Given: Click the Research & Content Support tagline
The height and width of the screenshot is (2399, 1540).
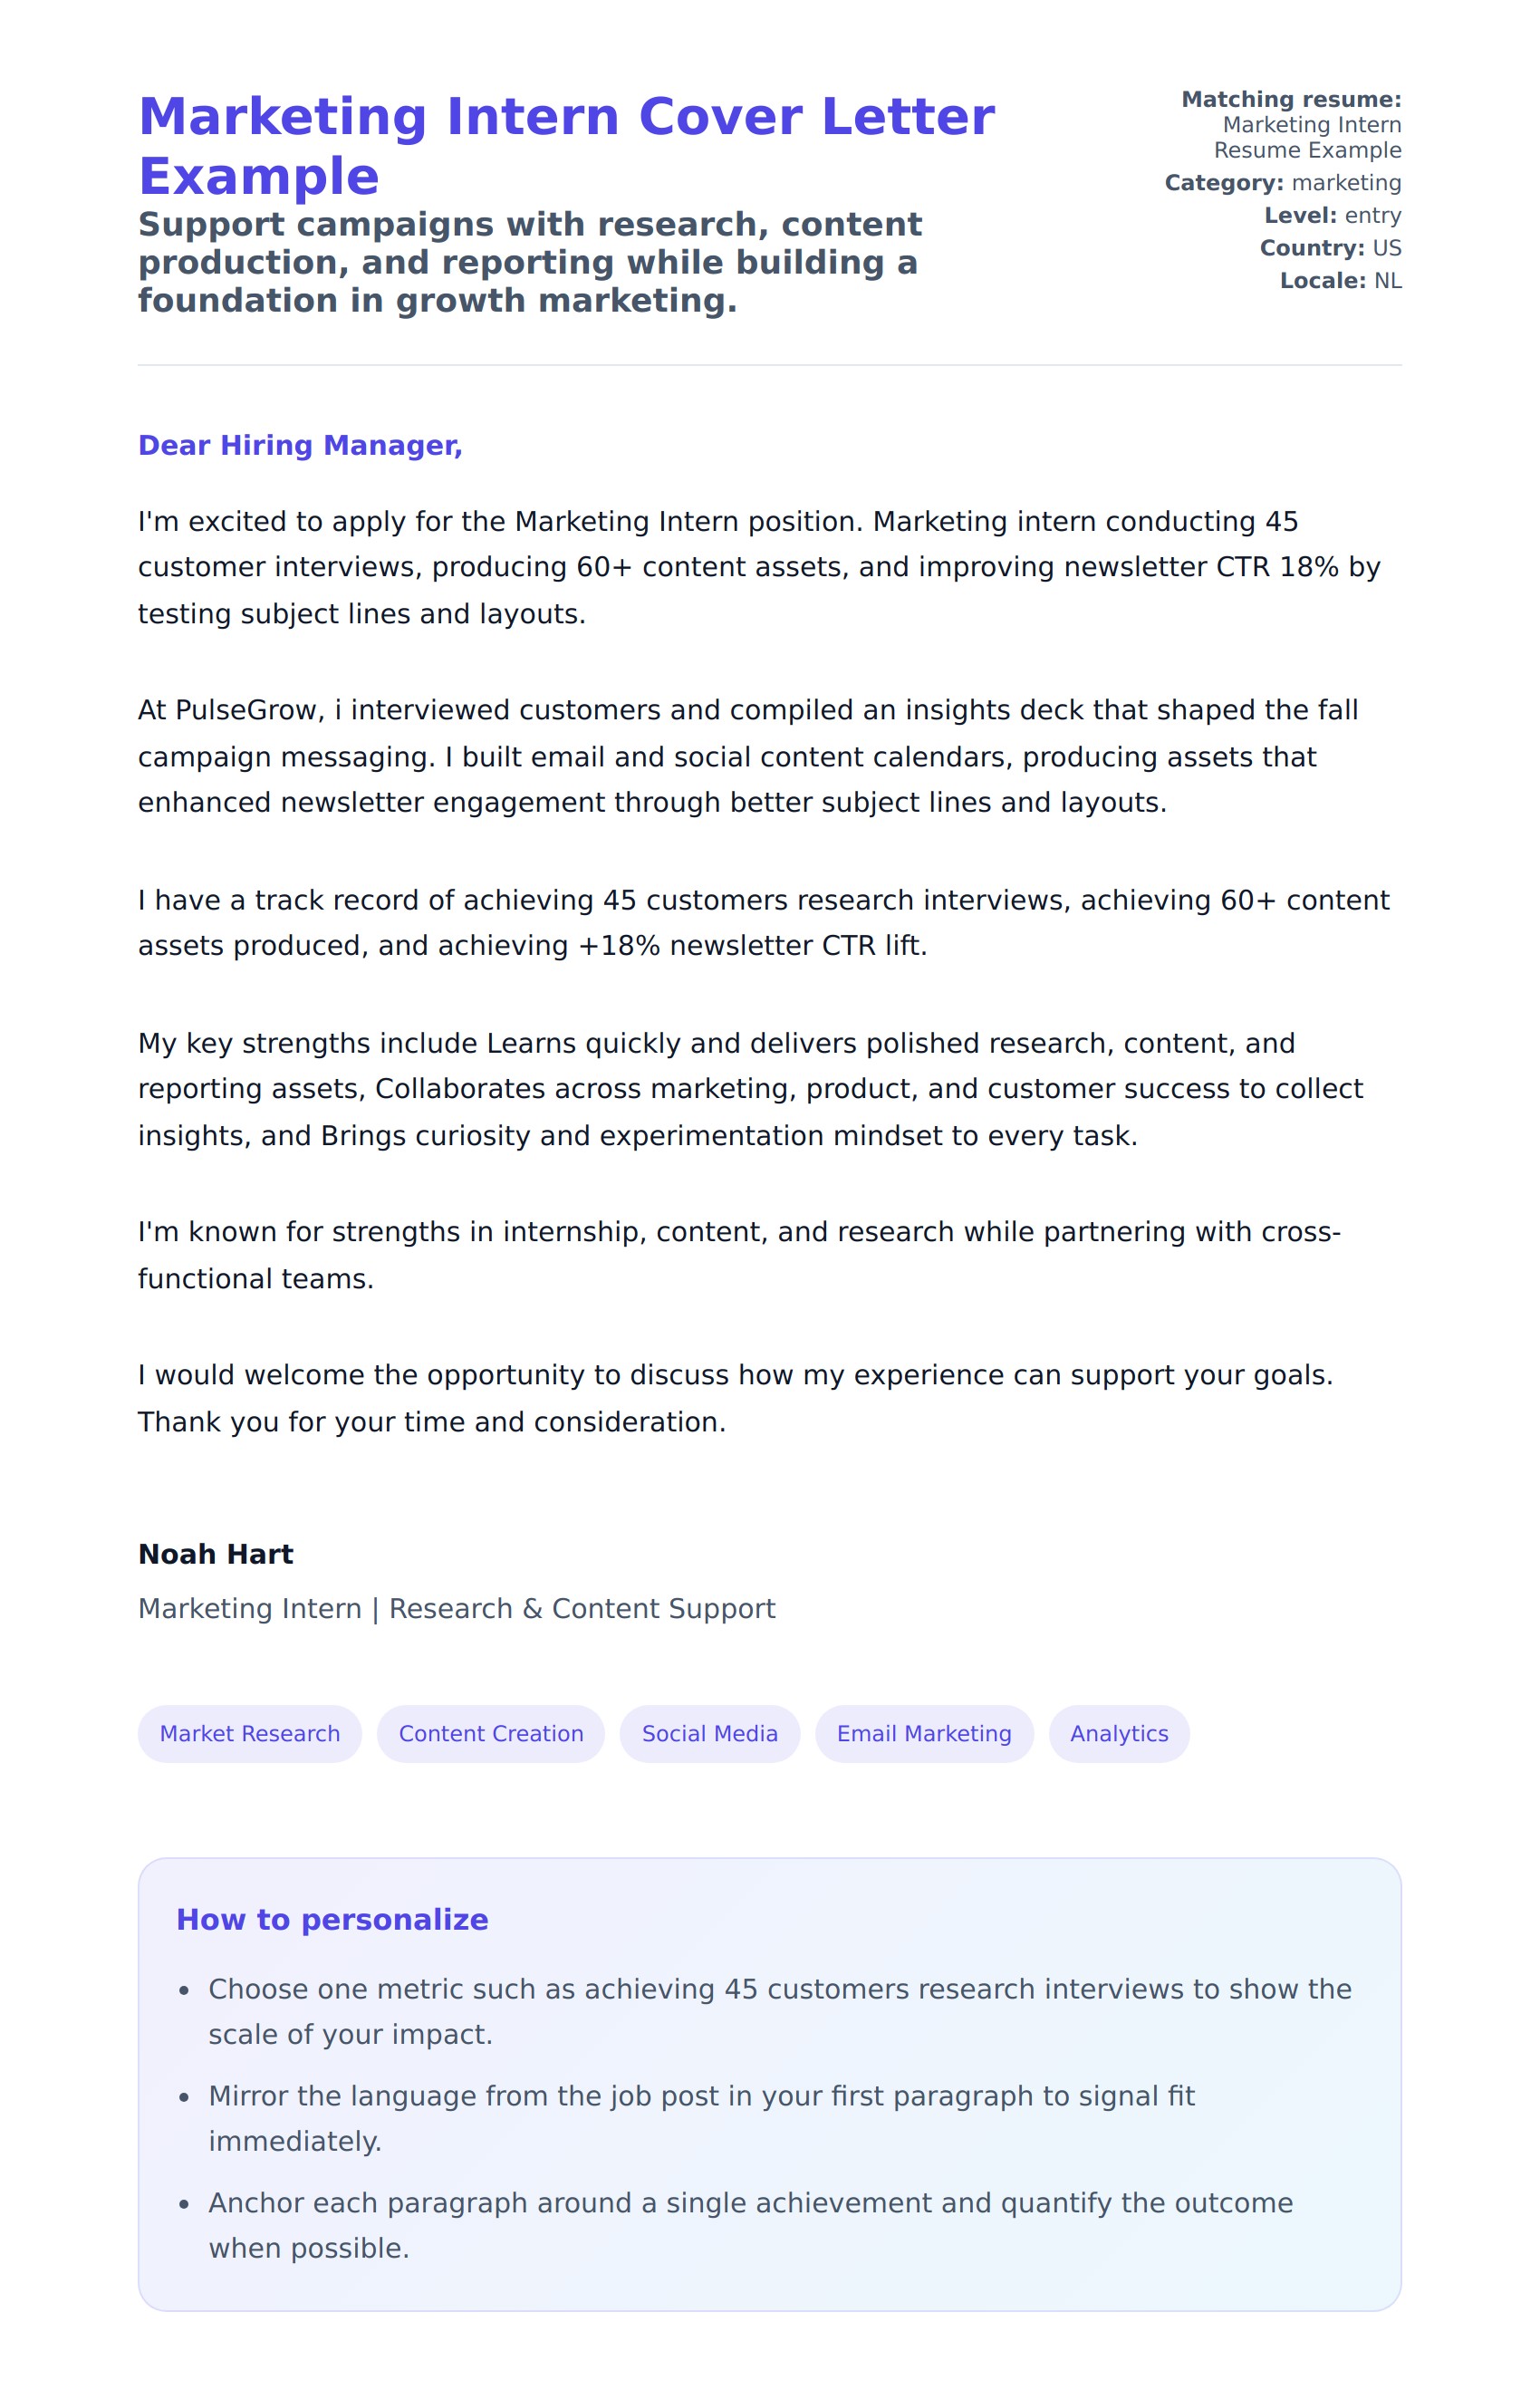Looking at the screenshot, I should pyautogui.click(x=581, y=1608).
